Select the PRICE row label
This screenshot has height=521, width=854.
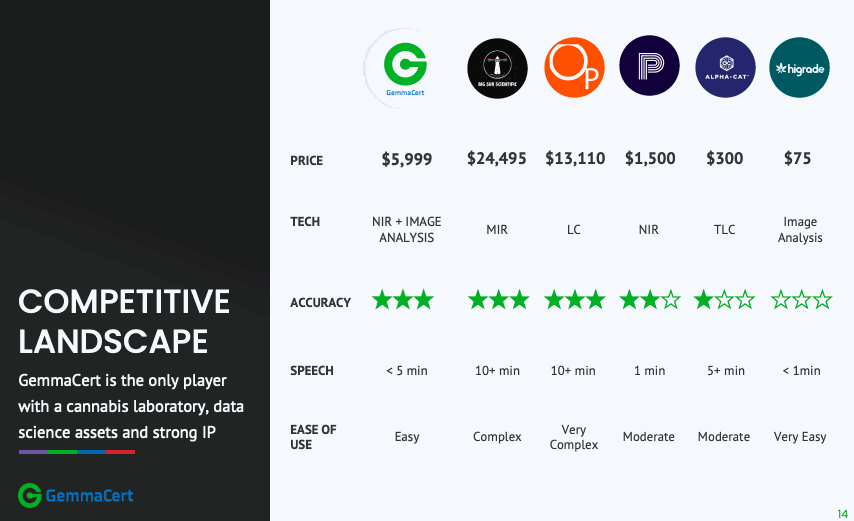[307, 161]
